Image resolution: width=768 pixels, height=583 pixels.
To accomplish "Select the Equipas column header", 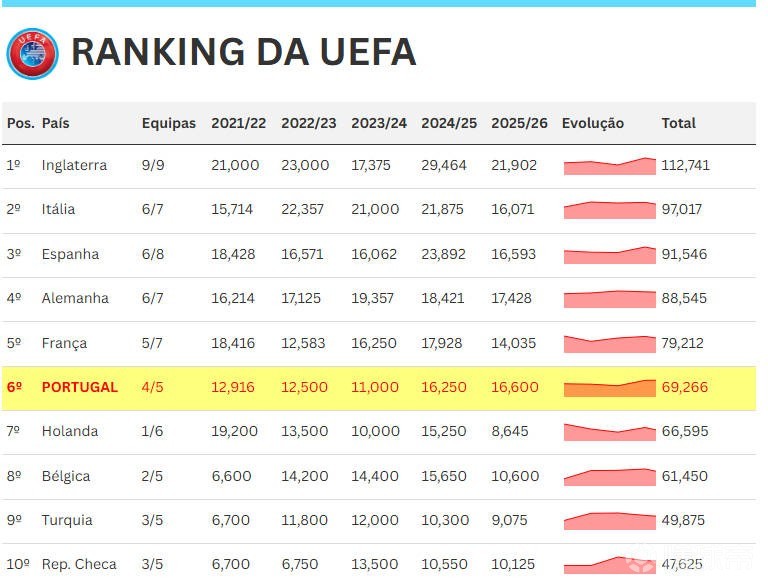I will pyautogui.click(x=168, y=123).
